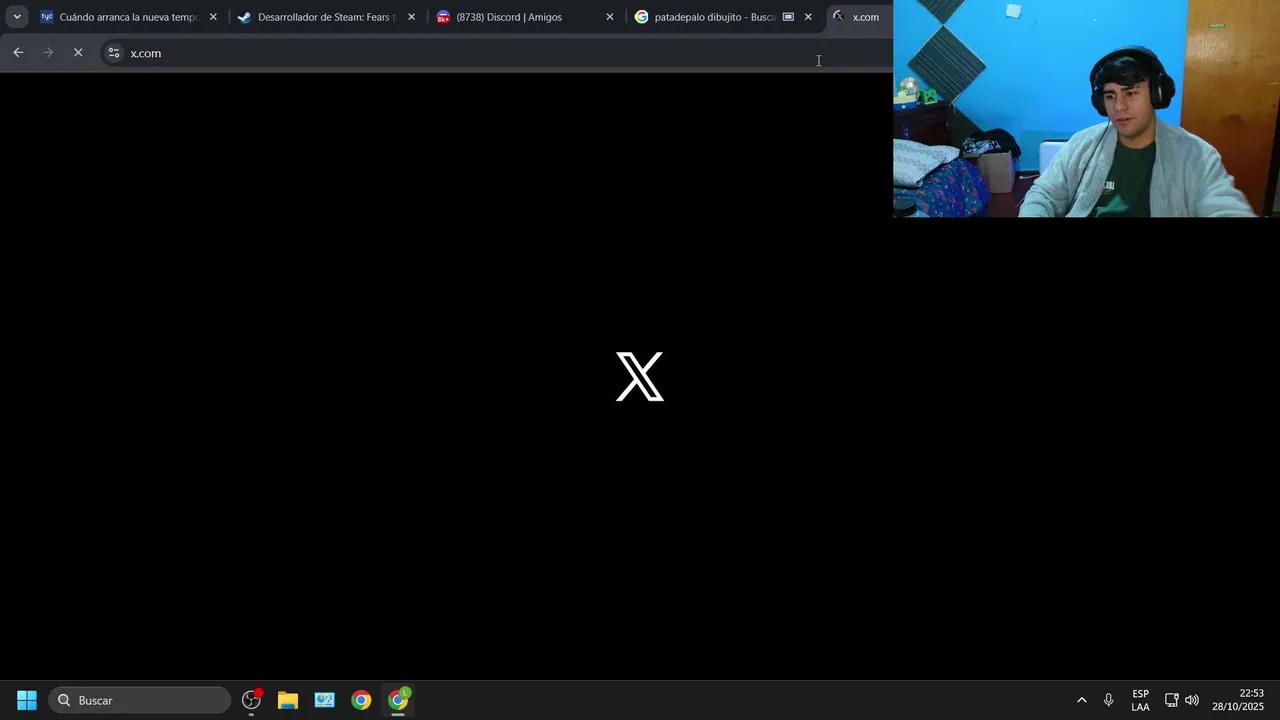Open site information icon in address bar
The image size is (1280, 720).
114,53
